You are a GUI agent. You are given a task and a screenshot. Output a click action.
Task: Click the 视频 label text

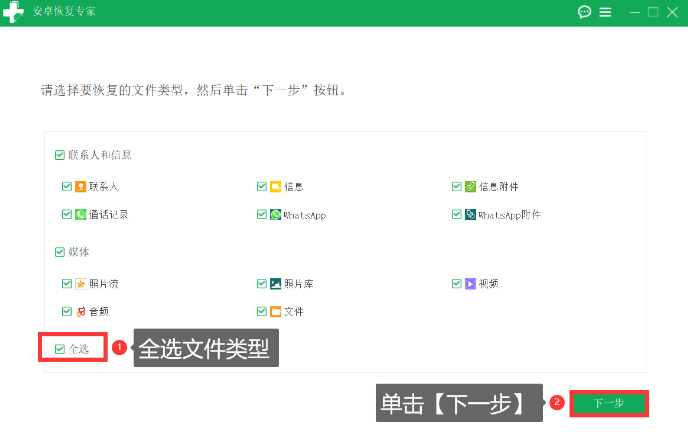coord(488,284)
